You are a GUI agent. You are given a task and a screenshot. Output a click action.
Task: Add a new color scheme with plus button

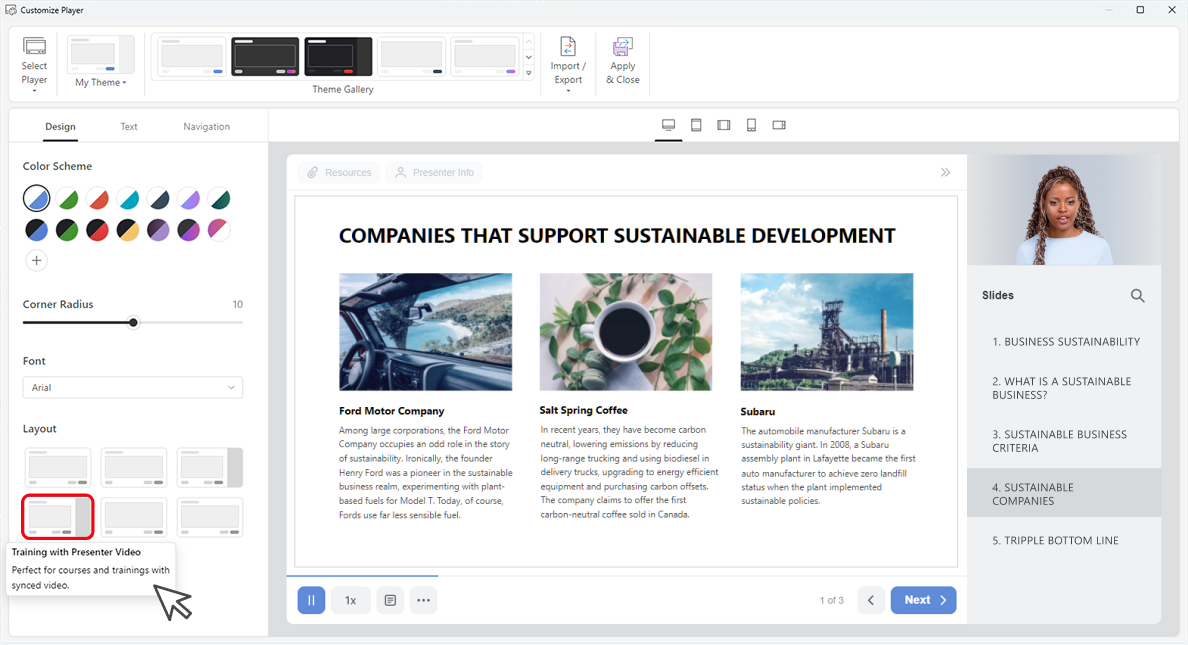pos(36,260)
